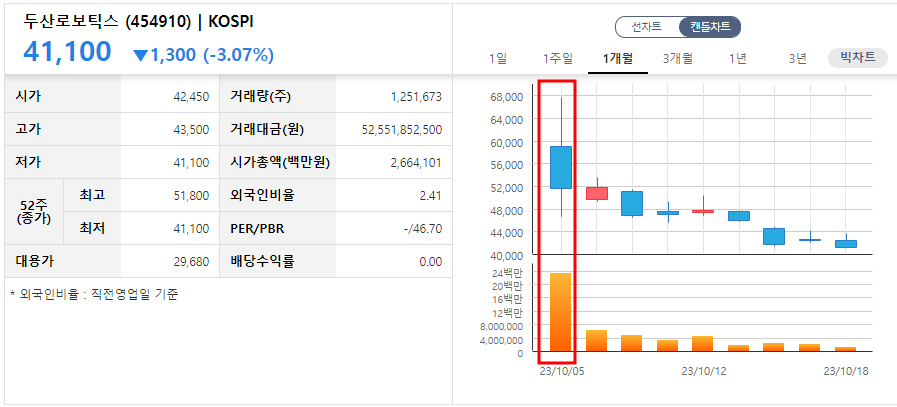Click the 40,000 price axis label
This screenshot has width=897, height=407.
(x=507, y=255)
